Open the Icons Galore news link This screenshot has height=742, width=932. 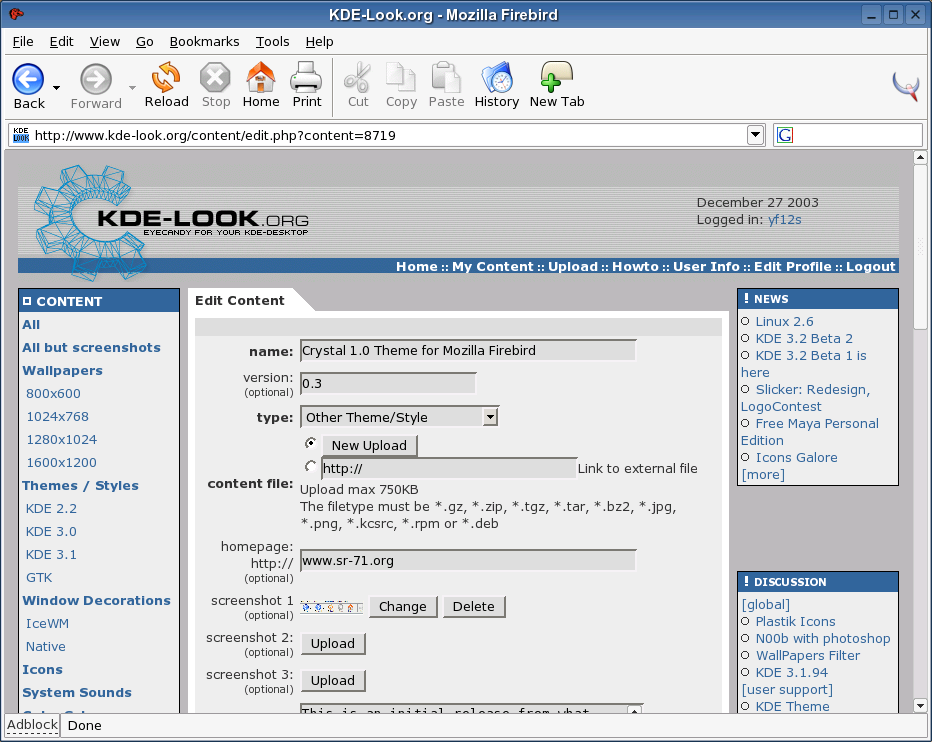coord(796,458)
